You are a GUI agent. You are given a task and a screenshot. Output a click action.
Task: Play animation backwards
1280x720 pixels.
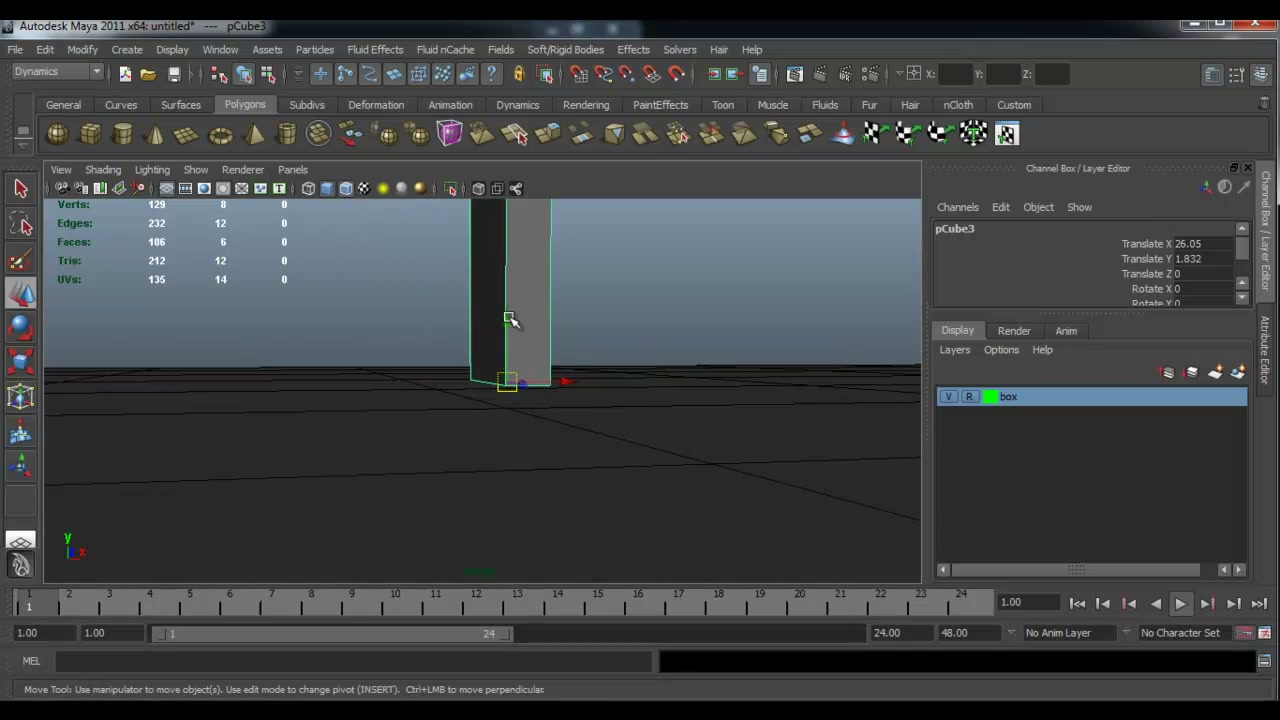tap(1155, 604)
